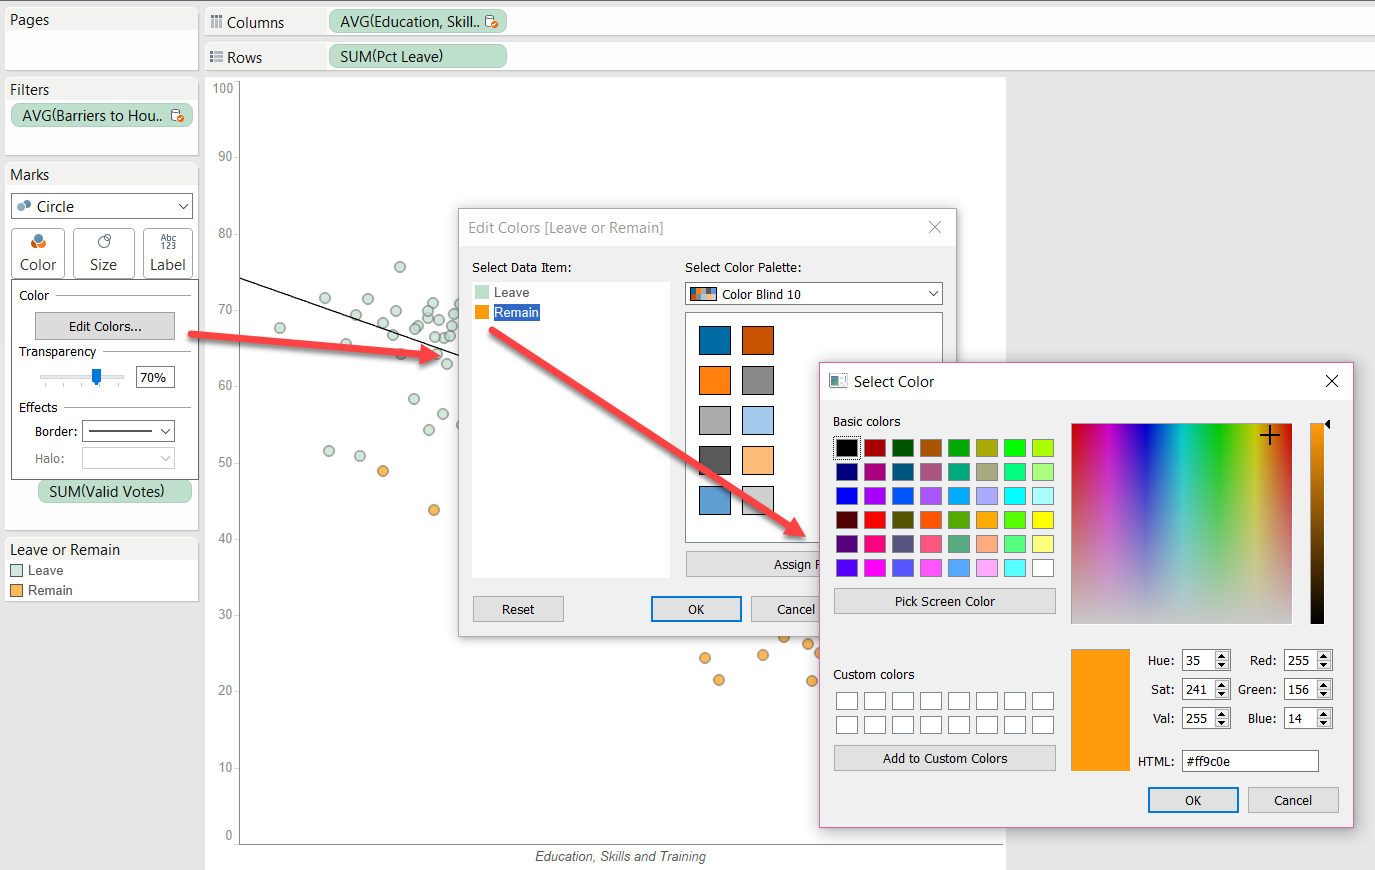Close the Select Color dialog
Viewport: 1375px width, 870px height.
[1332, 381]
